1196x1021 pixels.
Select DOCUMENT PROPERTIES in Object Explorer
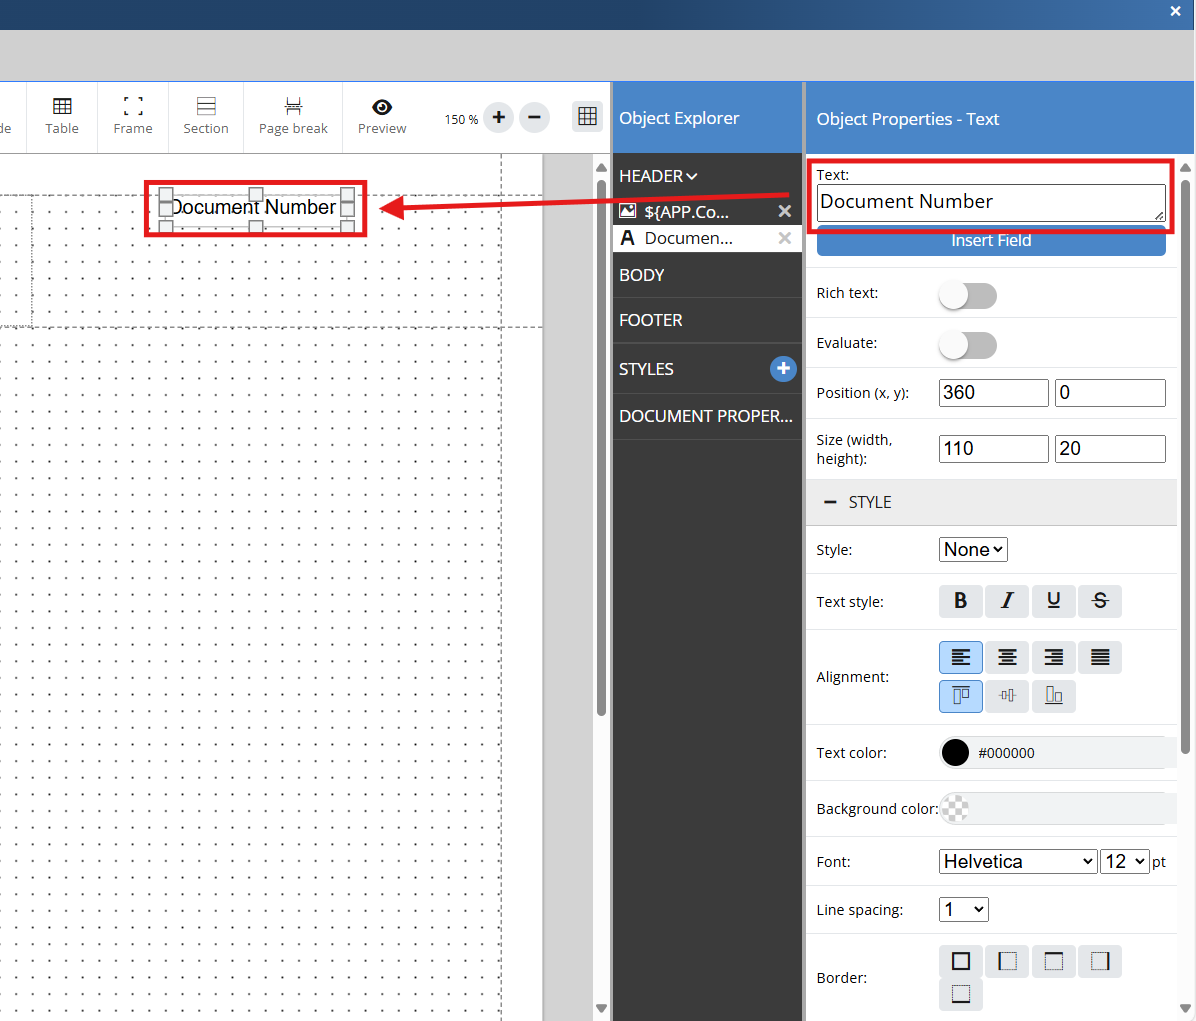click(705, 416)
